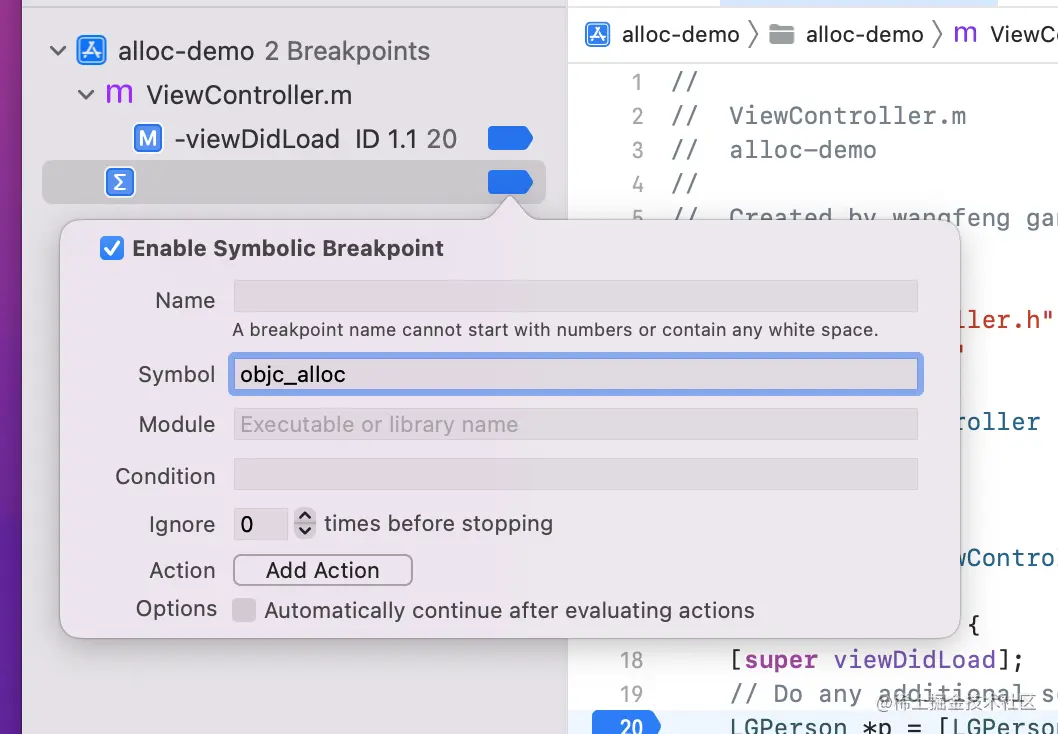The height and width of the screenshot is (734, 1058).
Task: Click the alloc-demo project icon in navigator
Action: point(92,50)
